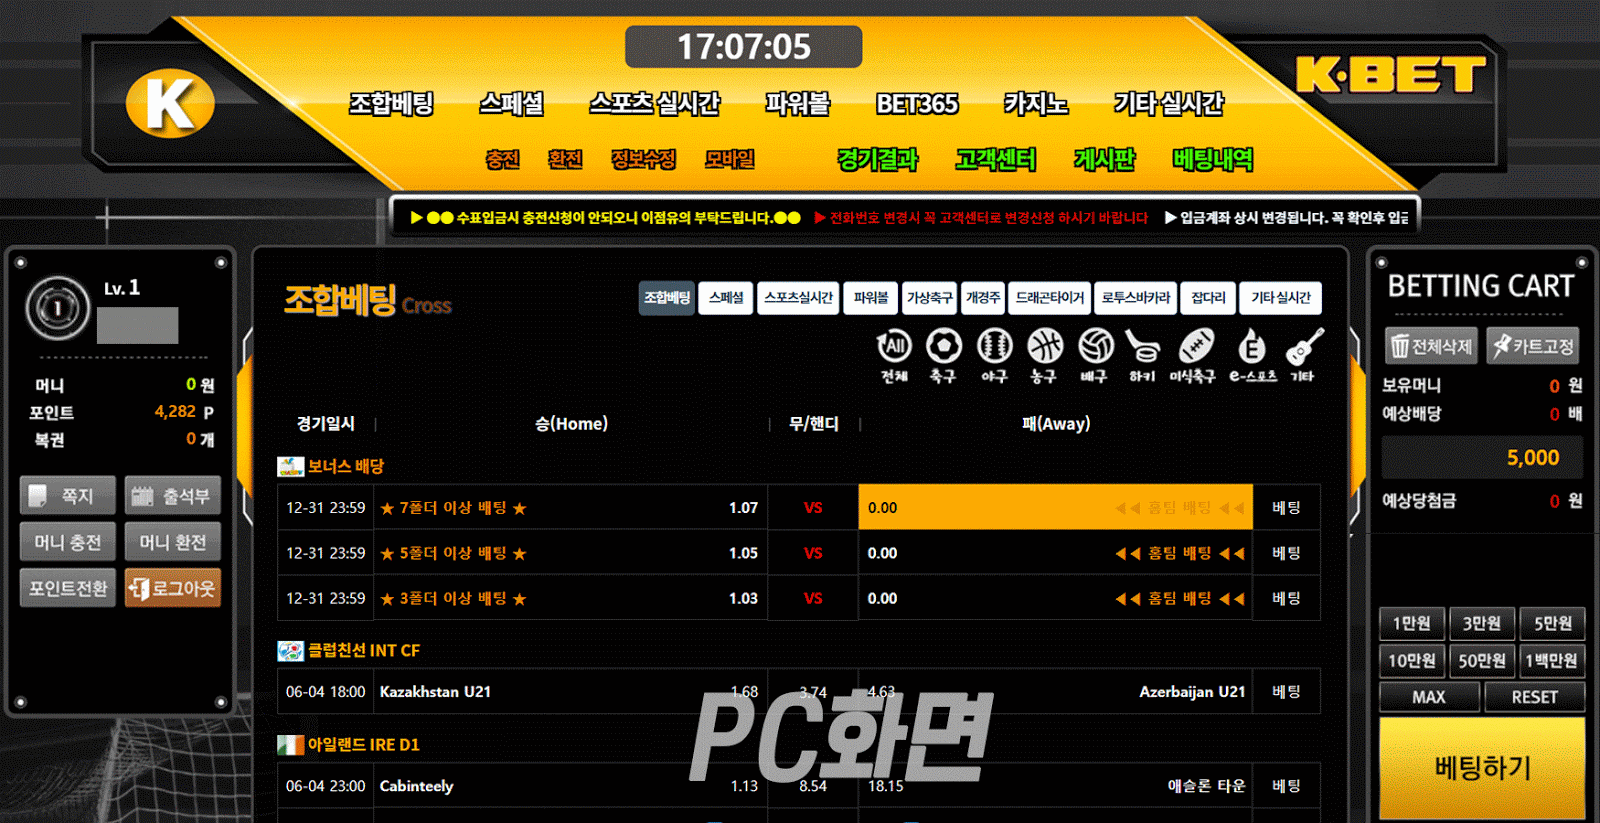Image resolution: width=1600 pixels, height=823 pixels.
Task: Open the 기타실시간 main menu
Action: pos(1169,104)
